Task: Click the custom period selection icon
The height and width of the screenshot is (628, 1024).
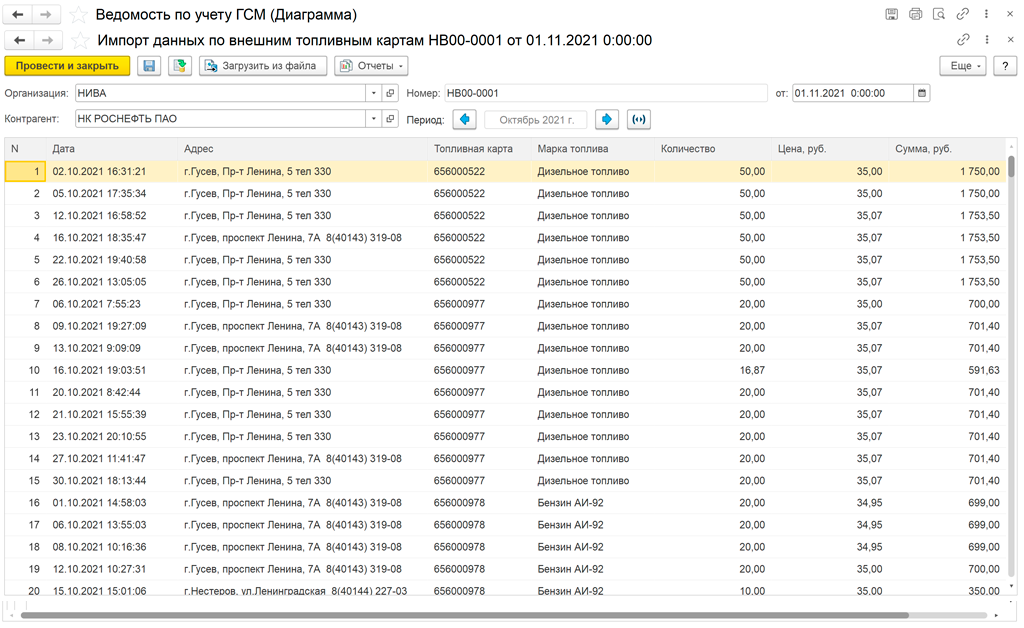Action: [x=639, y=119]
